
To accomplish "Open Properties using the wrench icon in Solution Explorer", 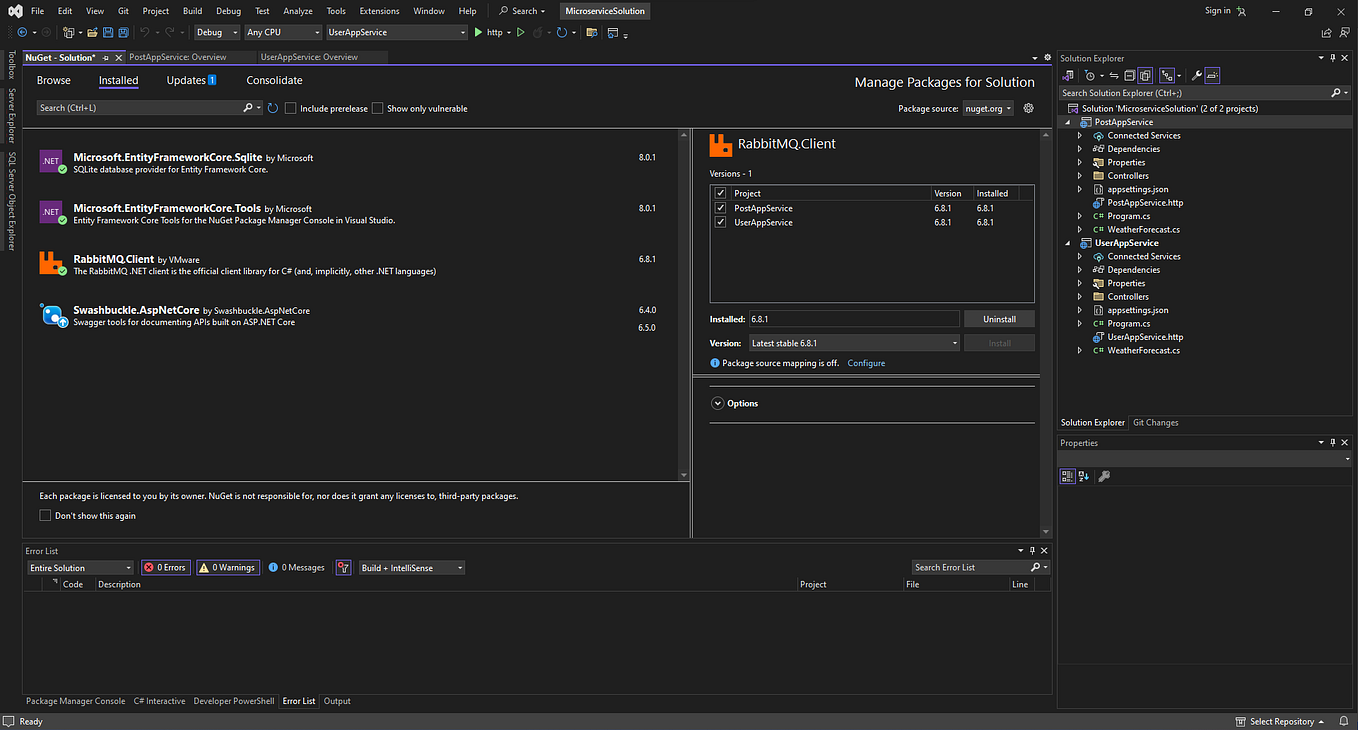I will click(x=1196, y=75).
